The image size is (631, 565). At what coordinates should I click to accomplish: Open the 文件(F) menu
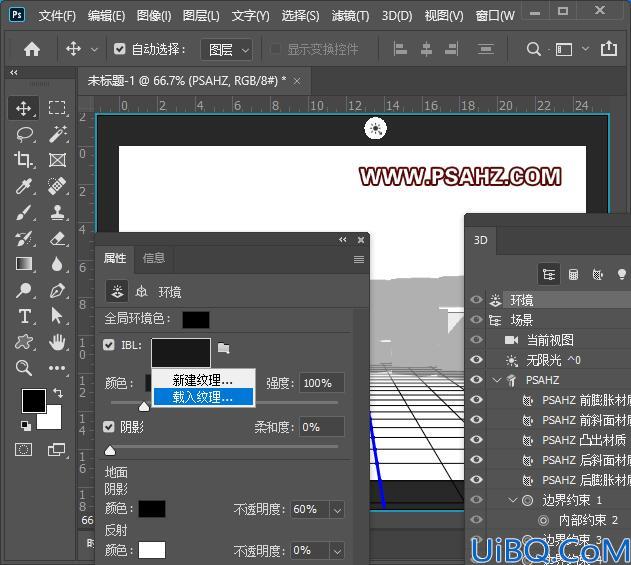57,16
